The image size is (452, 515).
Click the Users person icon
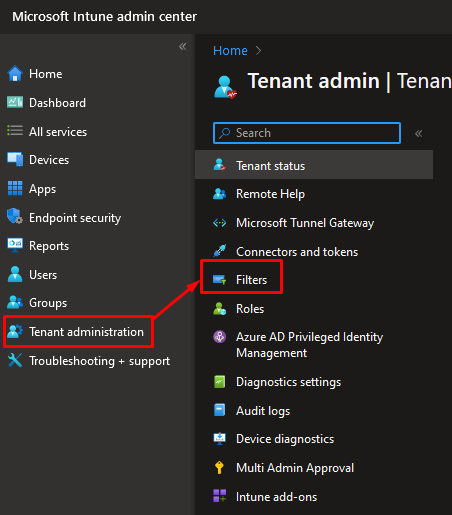[15, 274]
